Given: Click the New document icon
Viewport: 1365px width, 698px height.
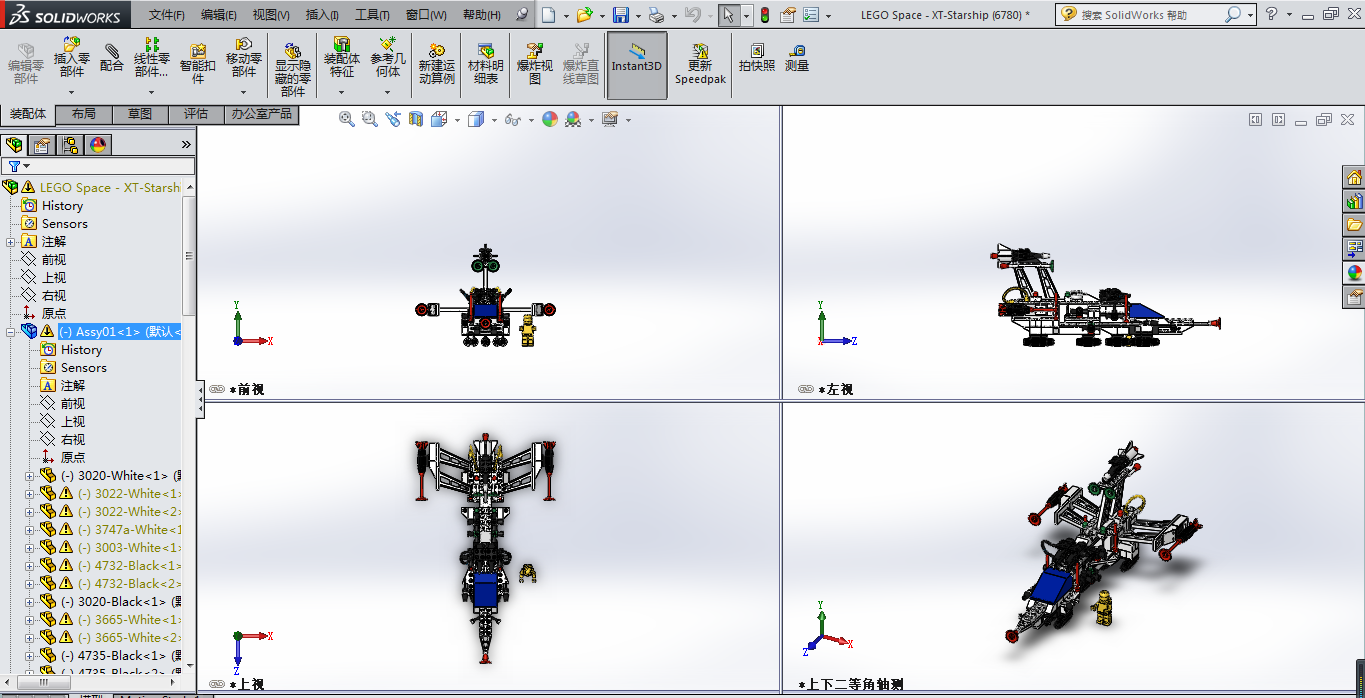Looking at the screenshot, I should pyautogui.click(x=548, y=15).
